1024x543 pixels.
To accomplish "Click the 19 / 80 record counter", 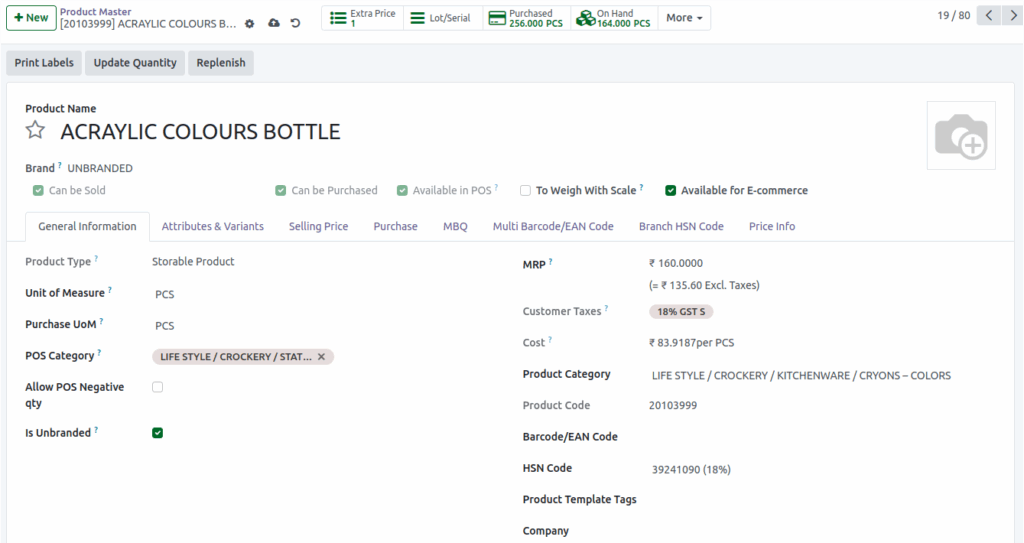I will 953,15.
